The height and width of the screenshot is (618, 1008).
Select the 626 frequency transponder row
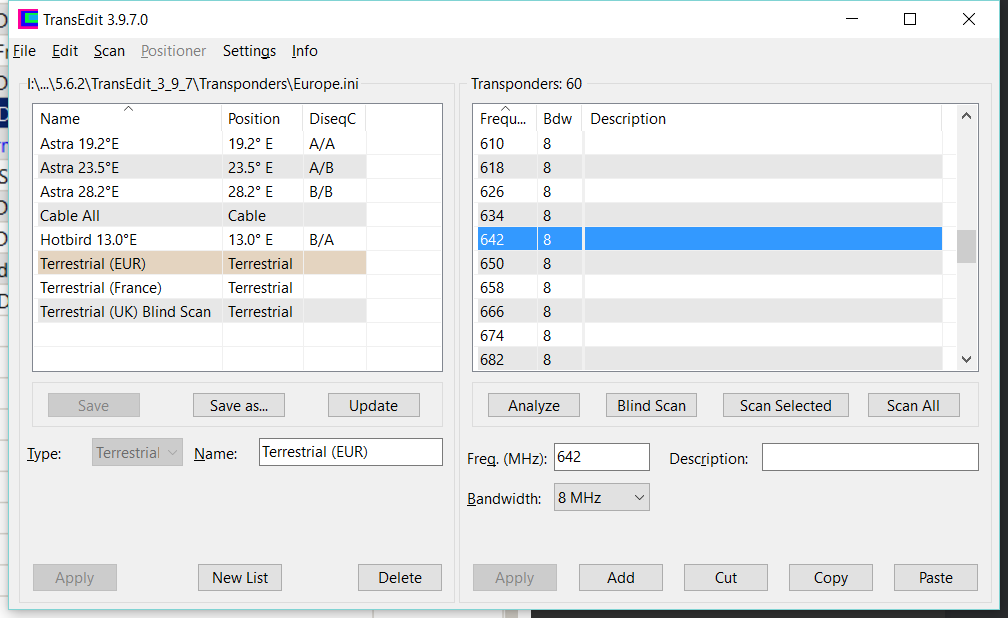point(710,192)
